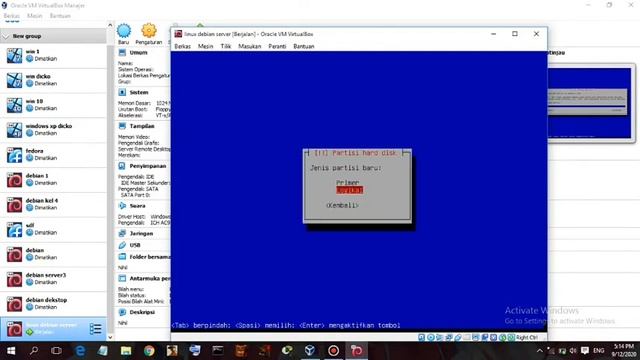Click the machine list scrollbar up arrow
Viewport: 640px width, 360px height.
pos(110,25)
